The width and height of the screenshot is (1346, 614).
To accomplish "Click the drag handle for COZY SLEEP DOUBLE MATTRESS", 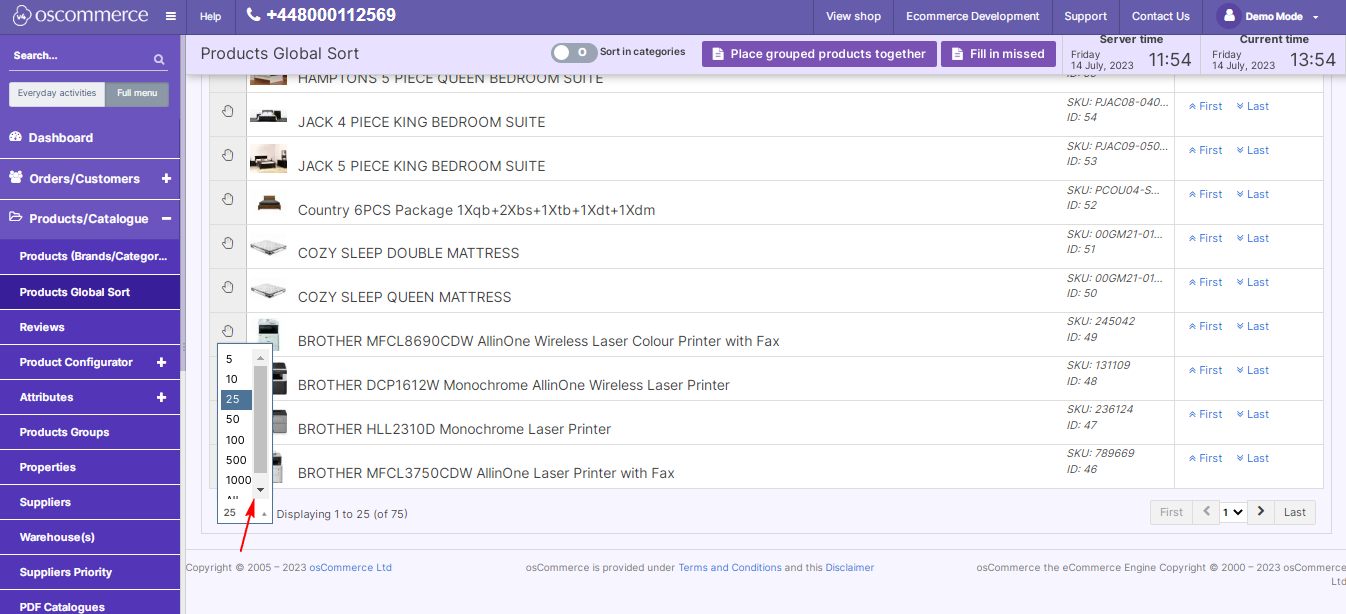I will (x=228, y=243).
